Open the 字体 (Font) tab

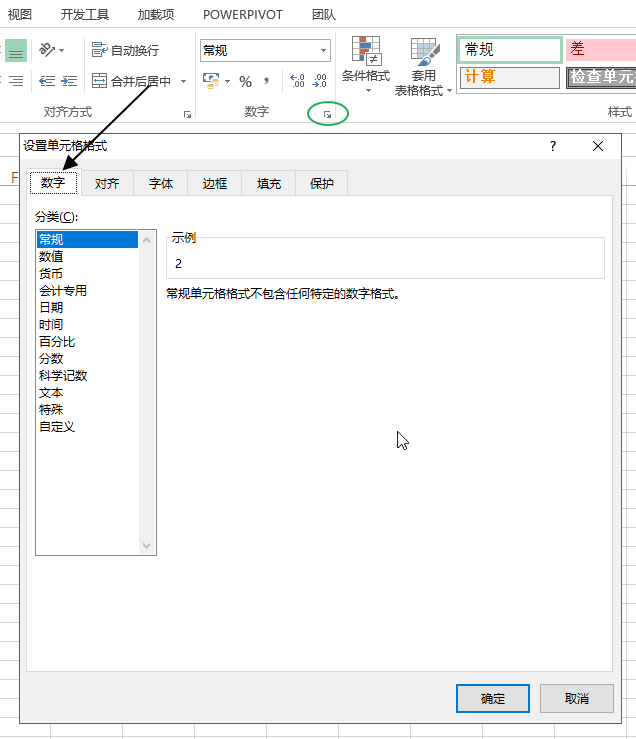[x=161, y=183]
